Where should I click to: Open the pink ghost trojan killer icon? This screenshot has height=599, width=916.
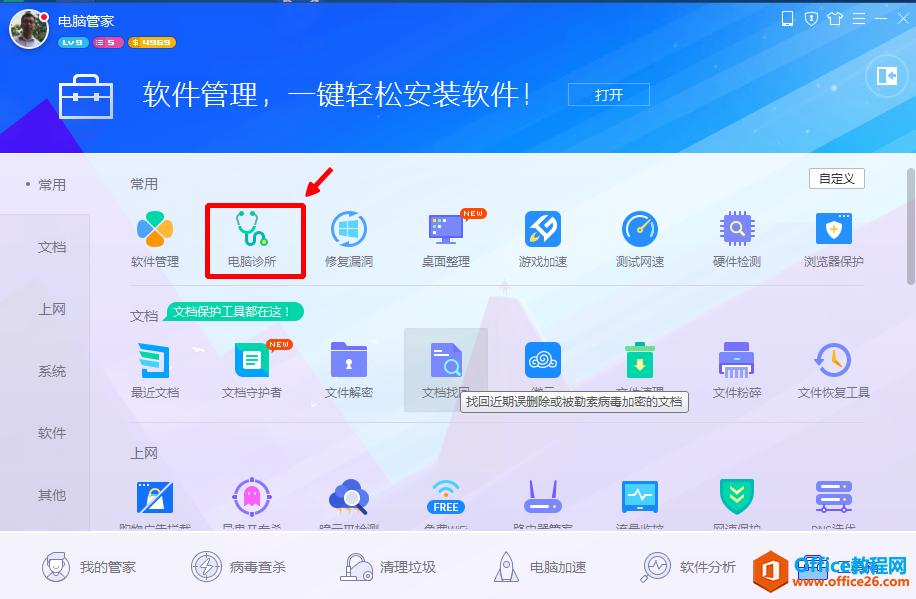click(x=252, y=497)
